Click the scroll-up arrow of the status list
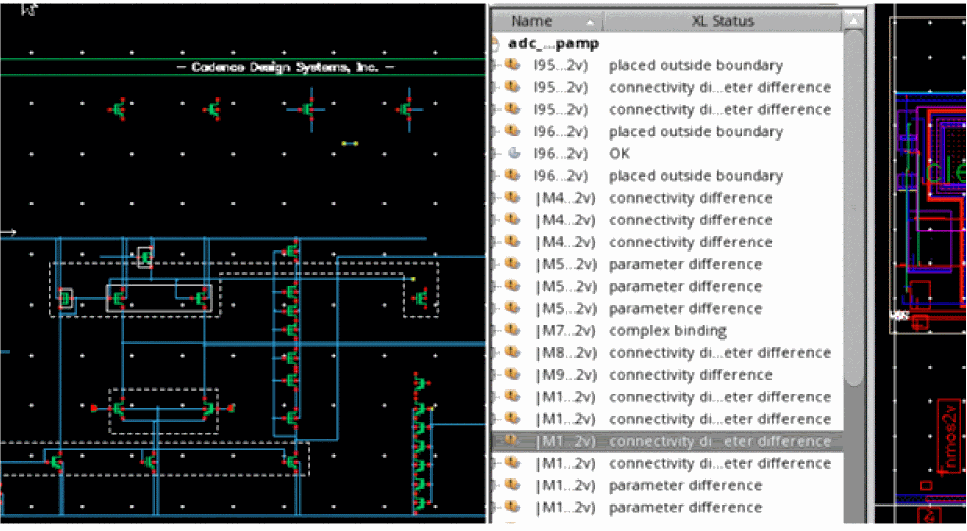The image size is (967, 531). (853, 21)
